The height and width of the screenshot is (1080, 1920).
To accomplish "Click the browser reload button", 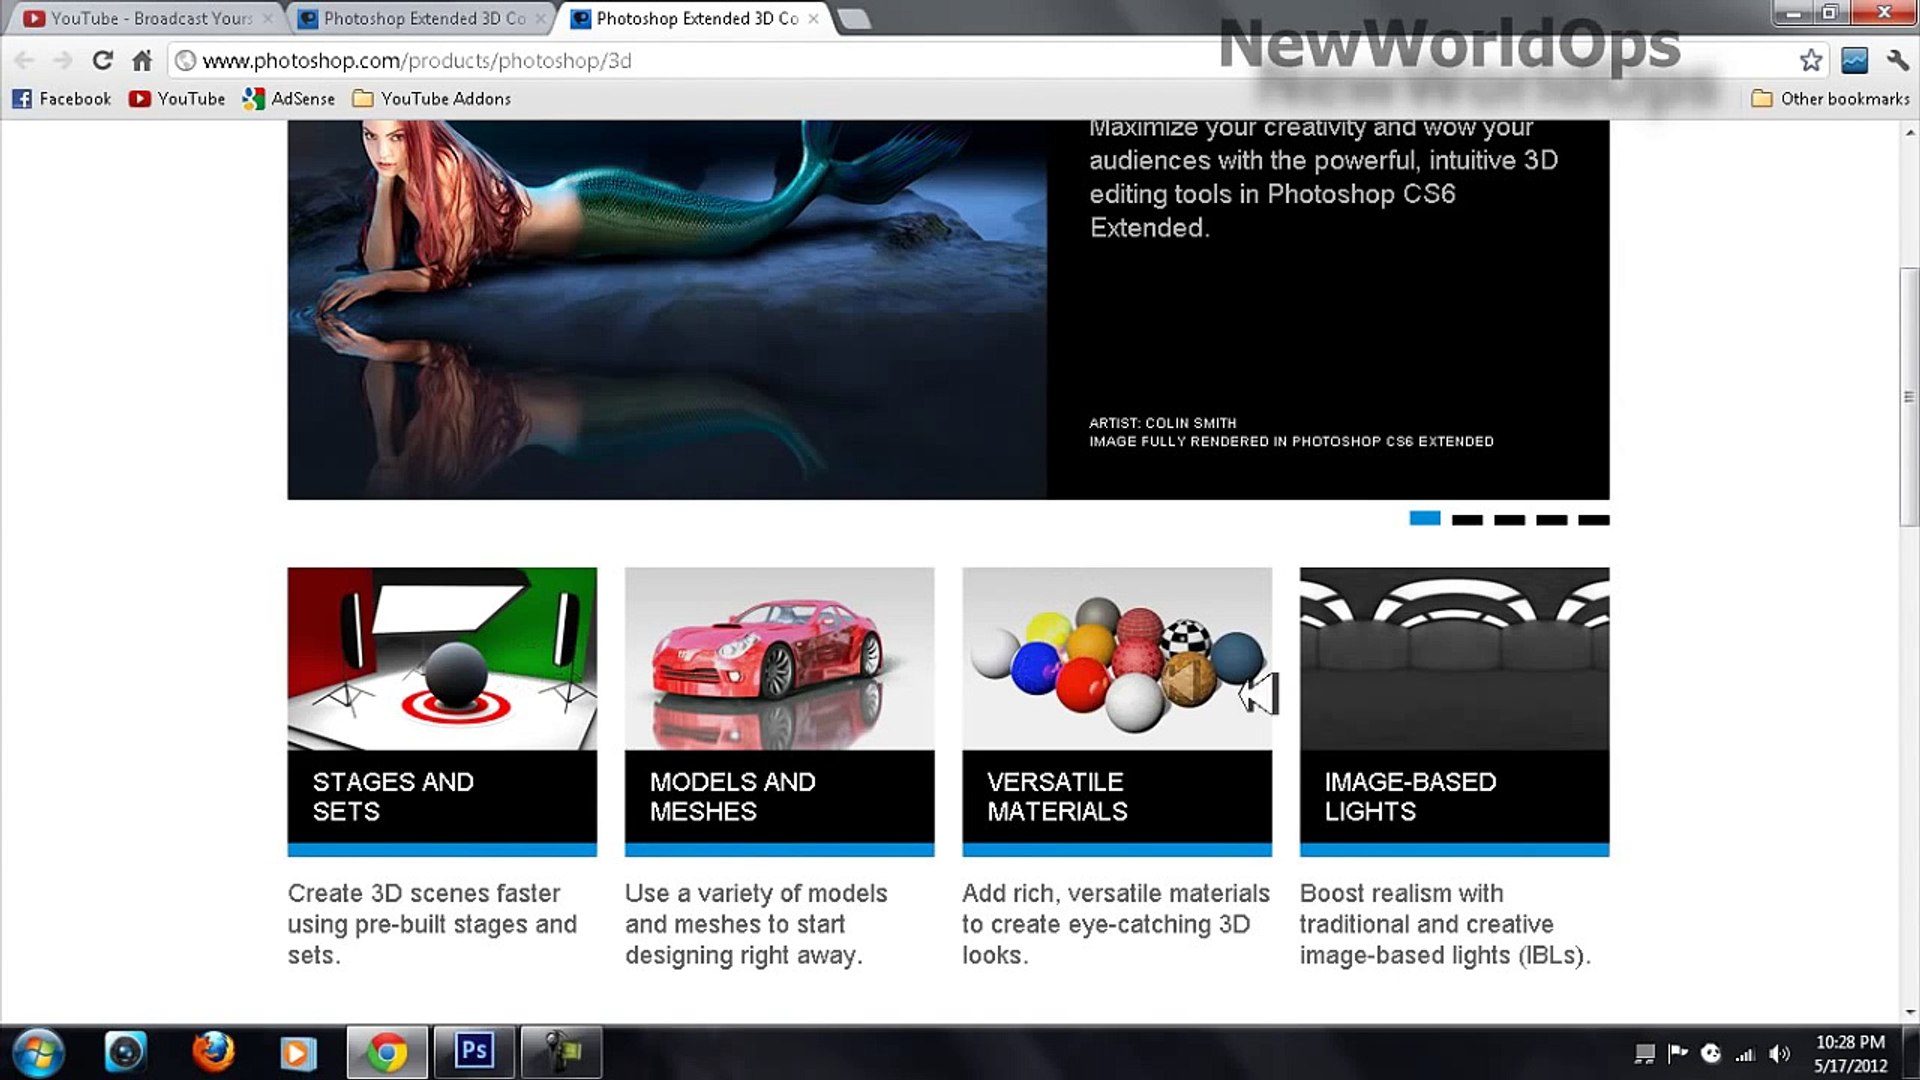I will [102, 61].
